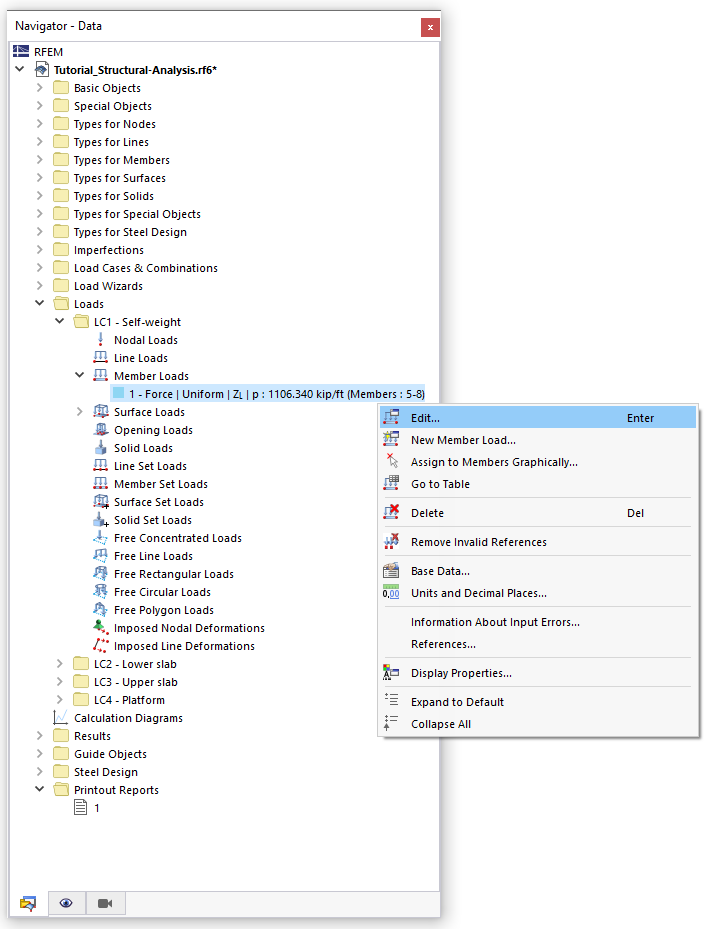Screen dimensions: 707x929
Task: Click the Solid Loads icon
Action: [x=101, y=447]
